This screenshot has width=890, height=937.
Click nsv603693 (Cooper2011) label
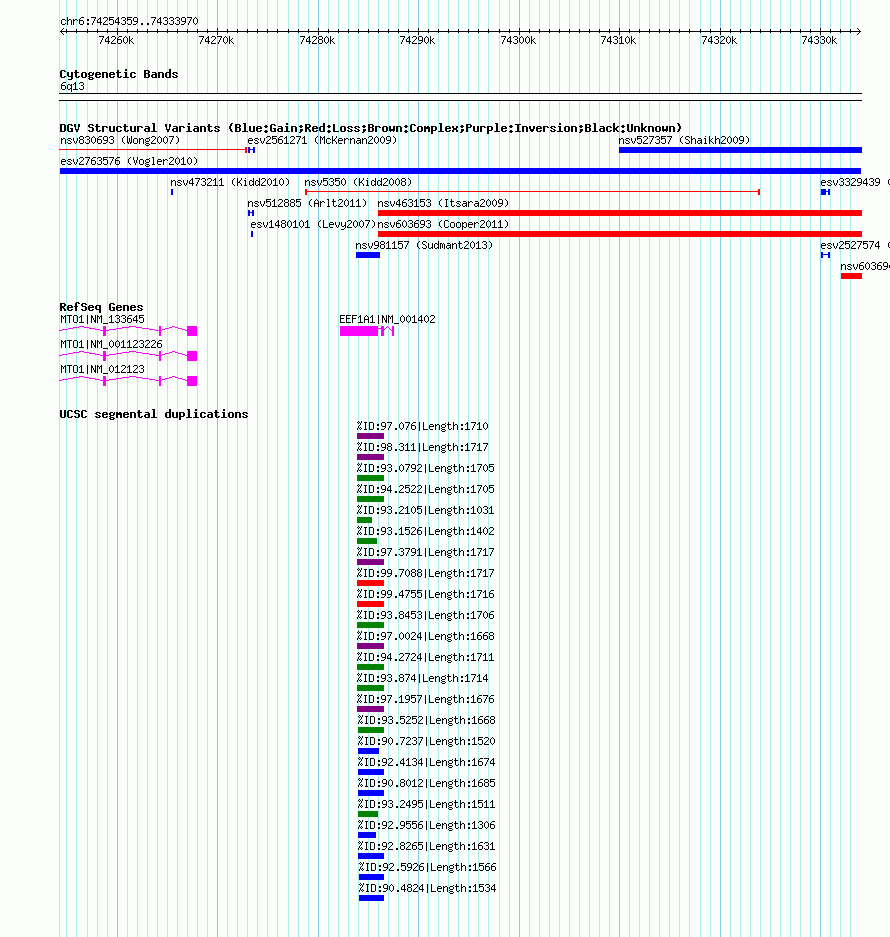443,224
